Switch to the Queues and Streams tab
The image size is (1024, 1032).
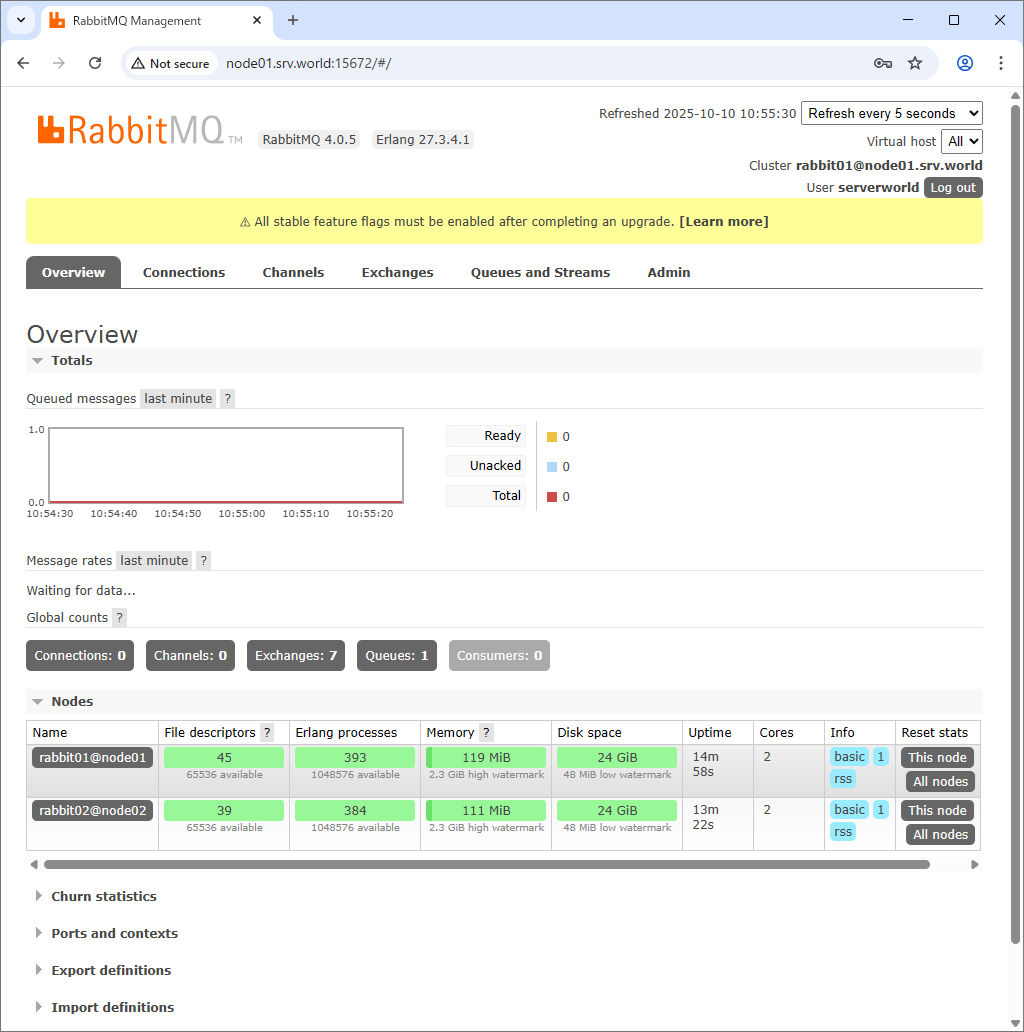[x=540, y=273]
